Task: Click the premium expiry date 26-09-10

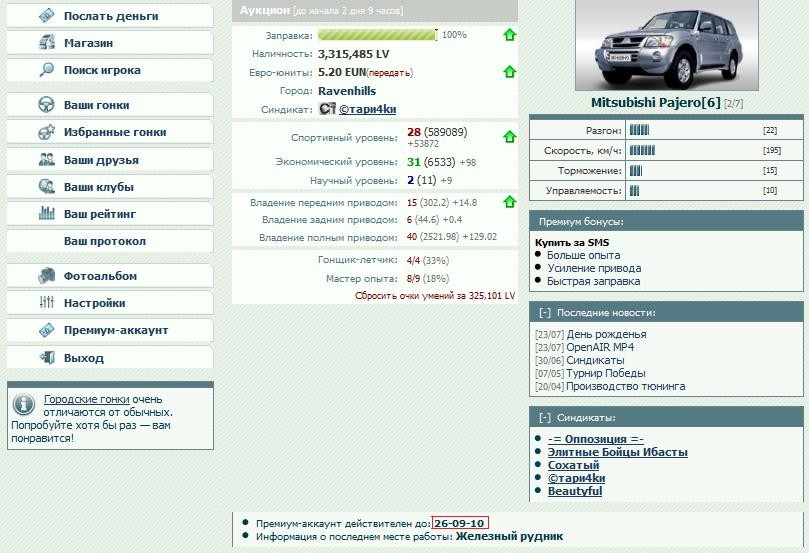Action: (x=459, y=523)
